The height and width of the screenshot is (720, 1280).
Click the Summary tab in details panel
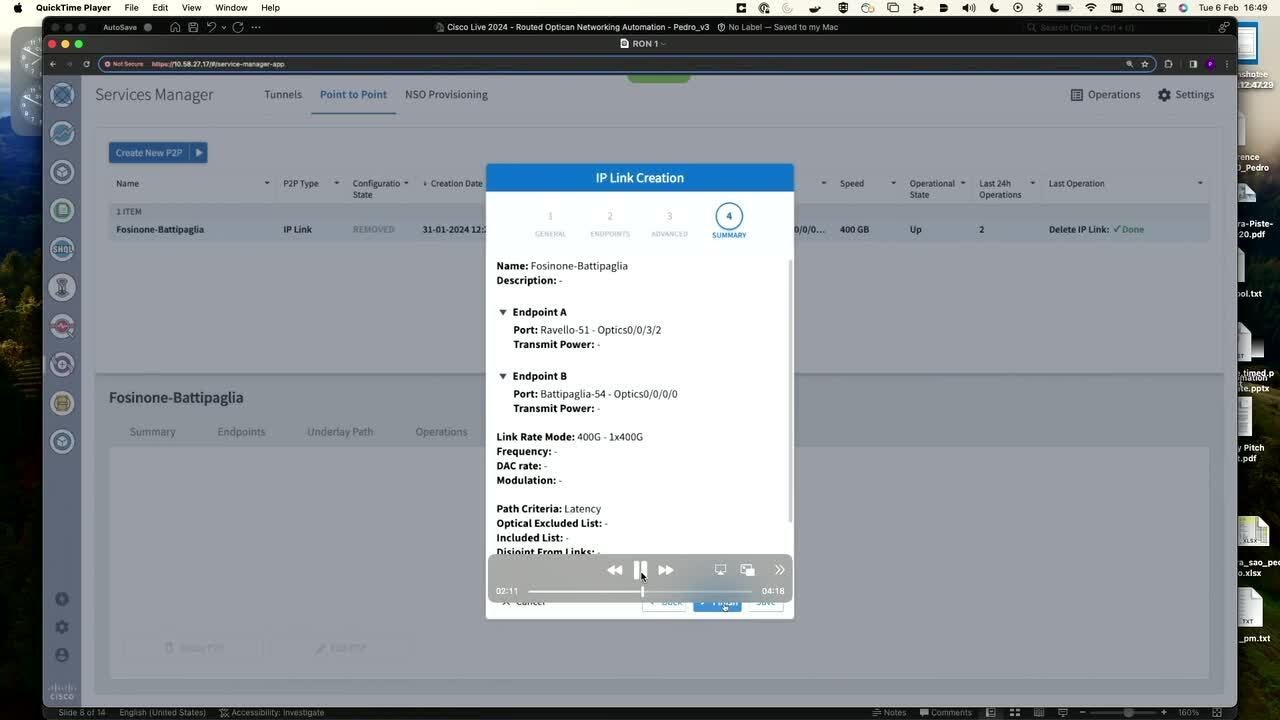coord(152,432)
